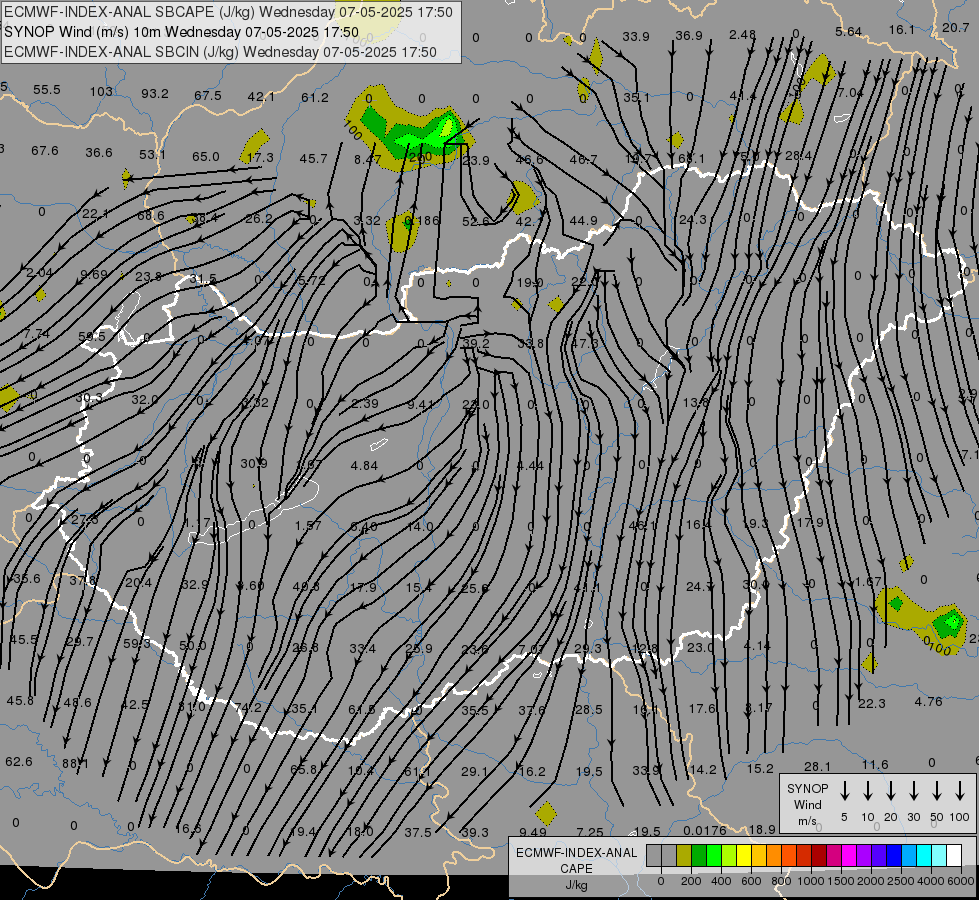
Task: Click the SYNOP Wind m/s legend label
Action: click(x=807, y=804)
